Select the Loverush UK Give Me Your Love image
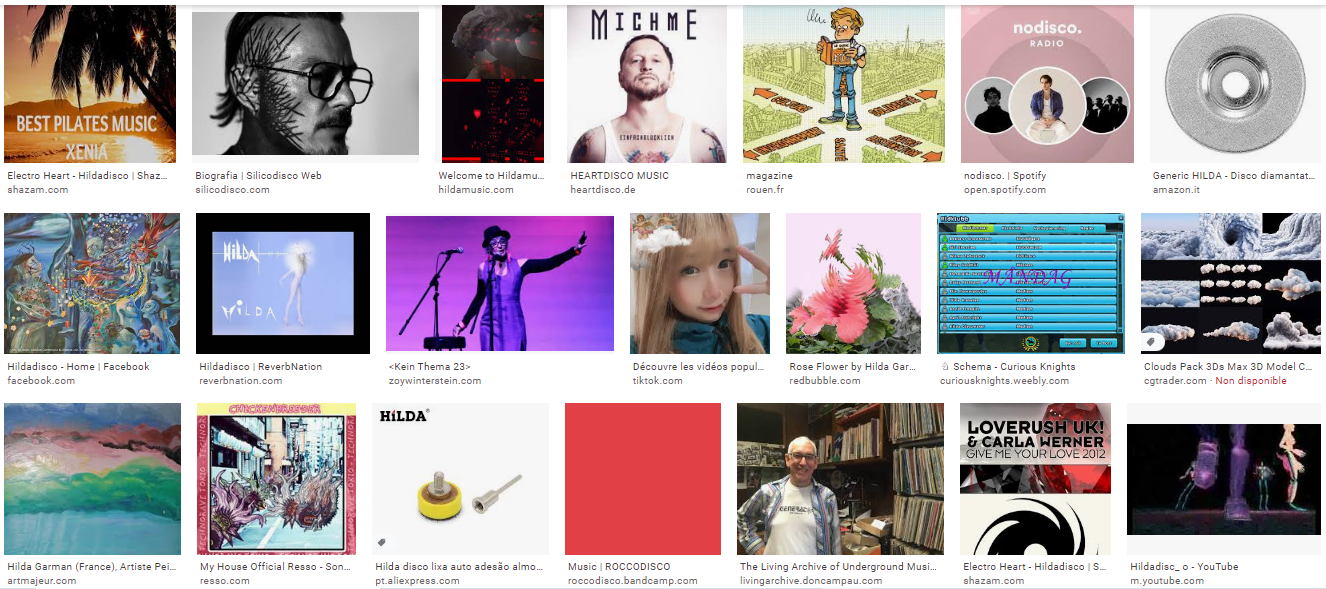 (x=1035, y=479)
